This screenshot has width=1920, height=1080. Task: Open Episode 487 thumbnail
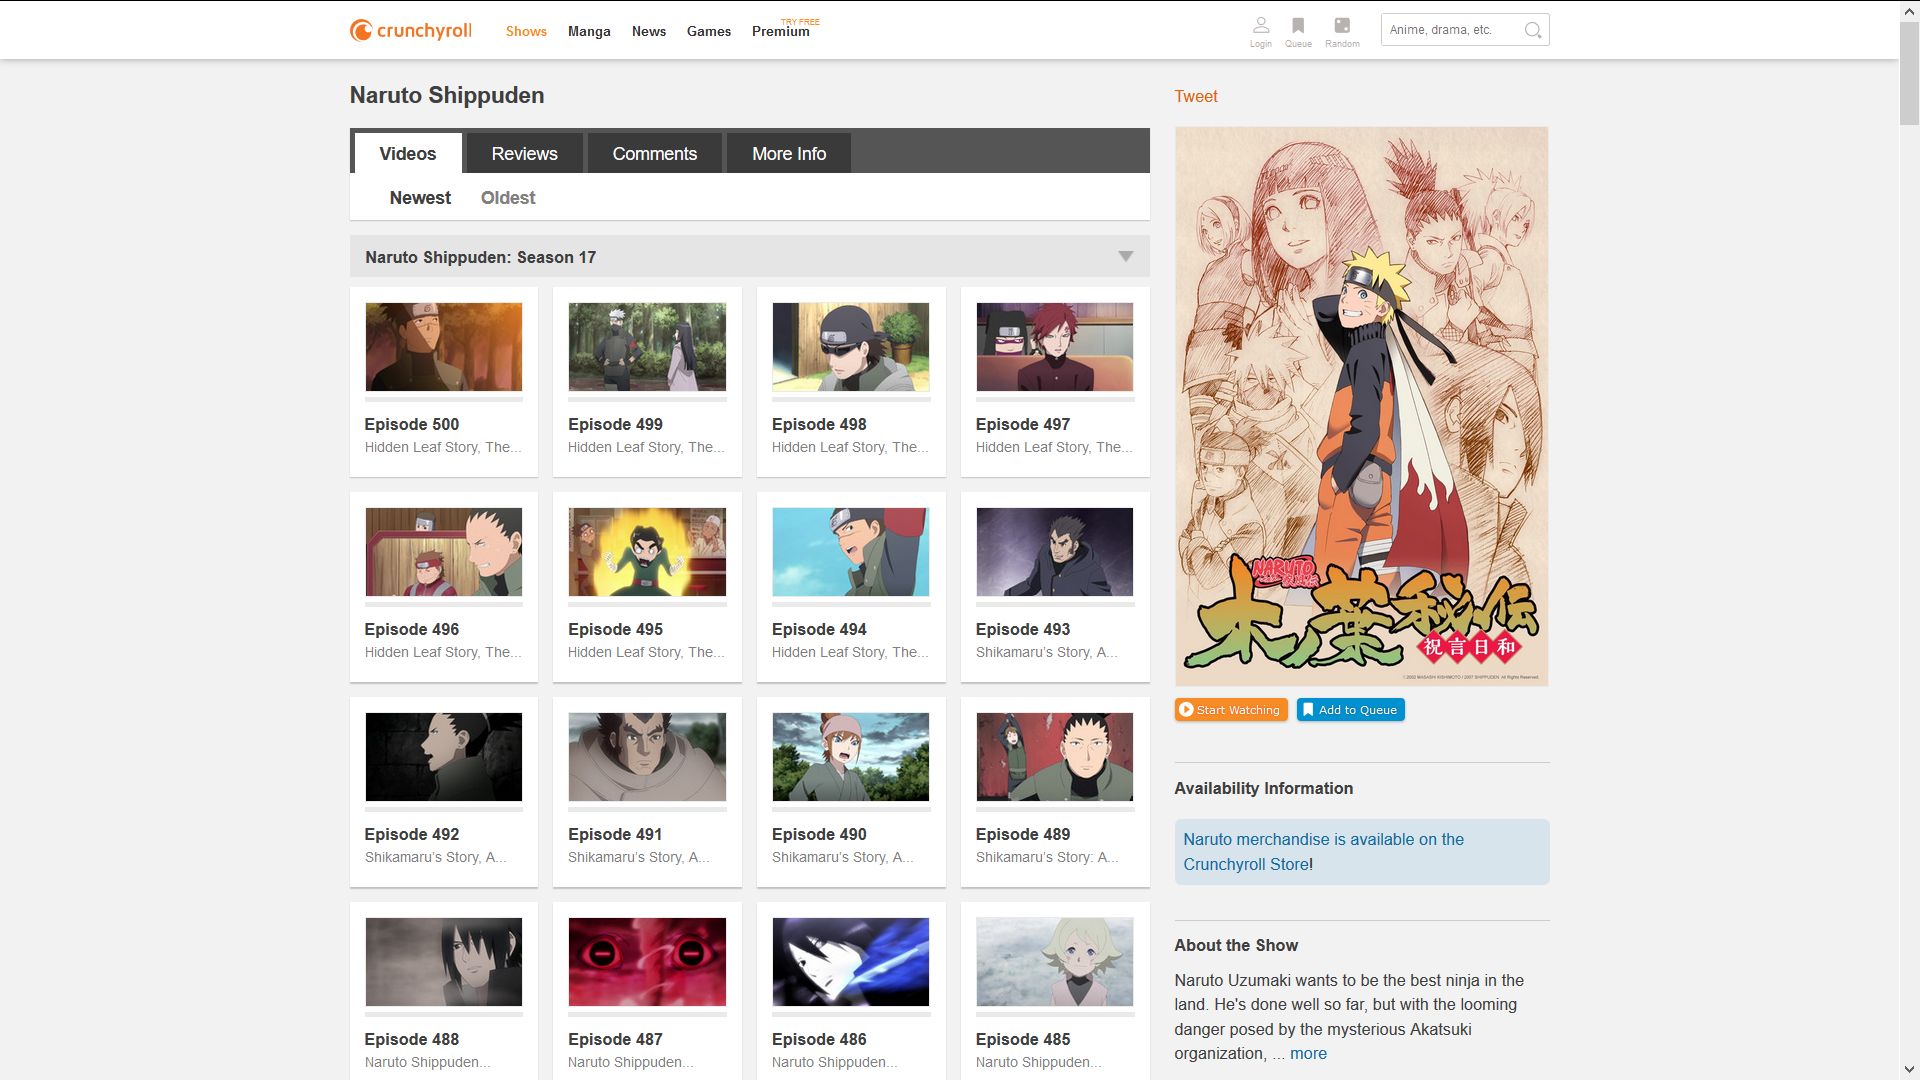click(647, 962)
